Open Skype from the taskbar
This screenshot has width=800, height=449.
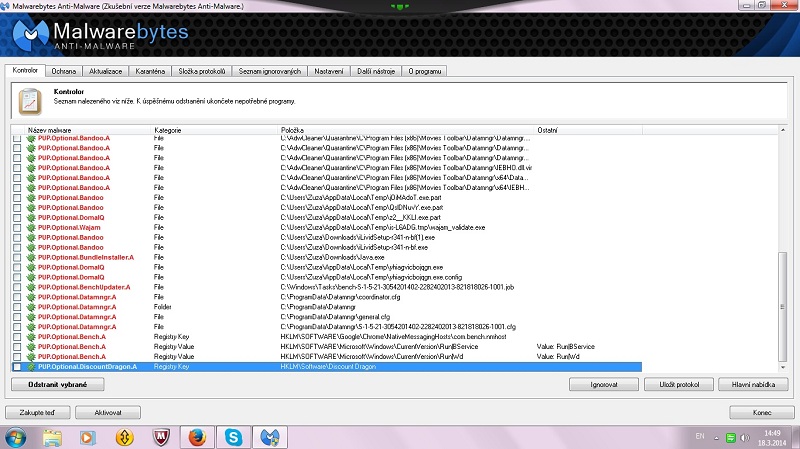(234, 436)
